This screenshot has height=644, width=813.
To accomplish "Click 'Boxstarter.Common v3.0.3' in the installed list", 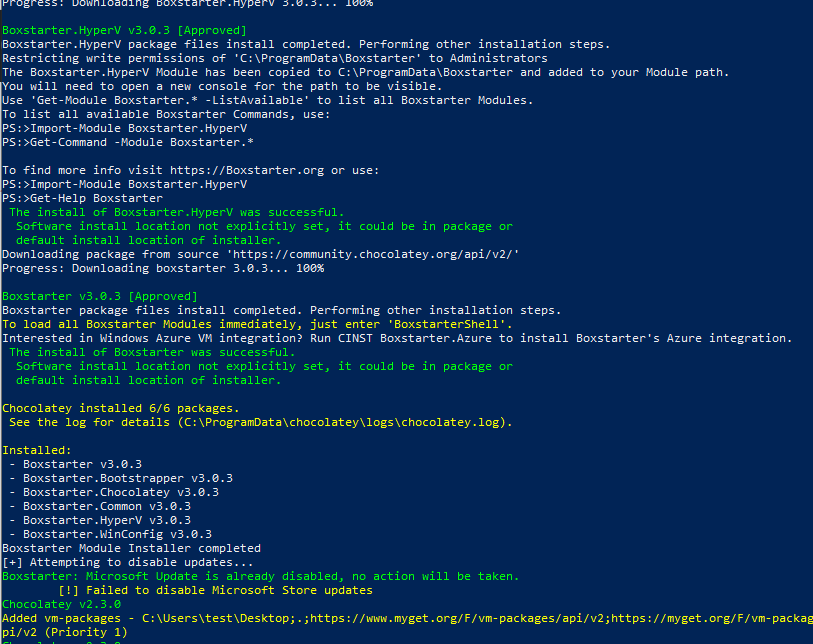I will 110,506.
